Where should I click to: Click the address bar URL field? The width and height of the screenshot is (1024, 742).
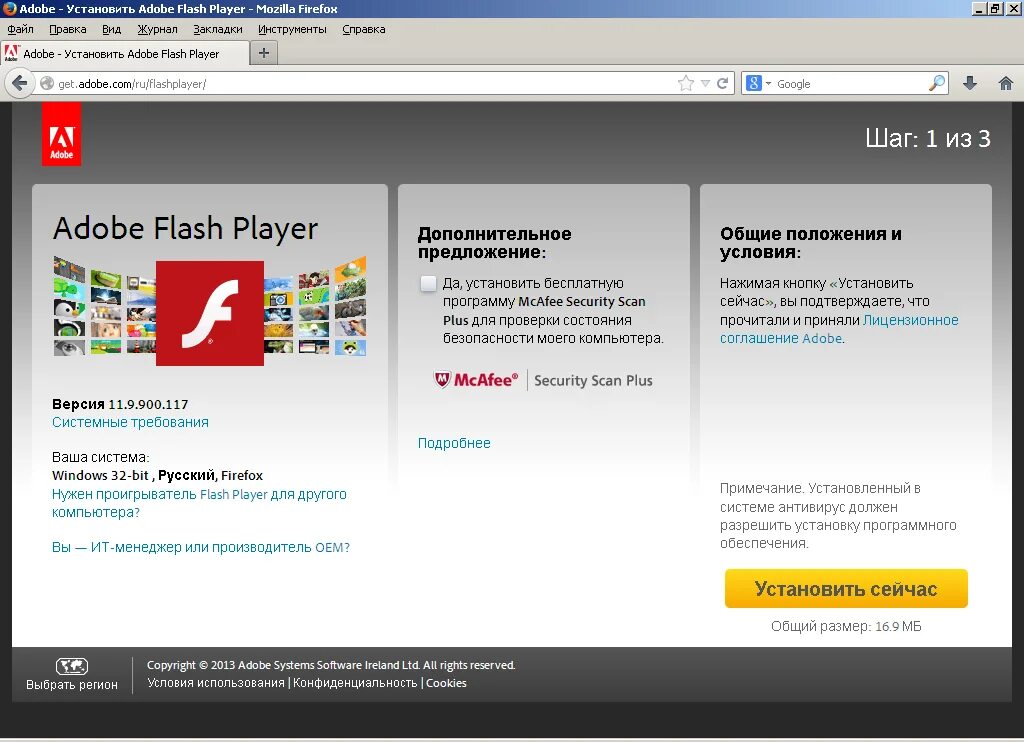366,84
